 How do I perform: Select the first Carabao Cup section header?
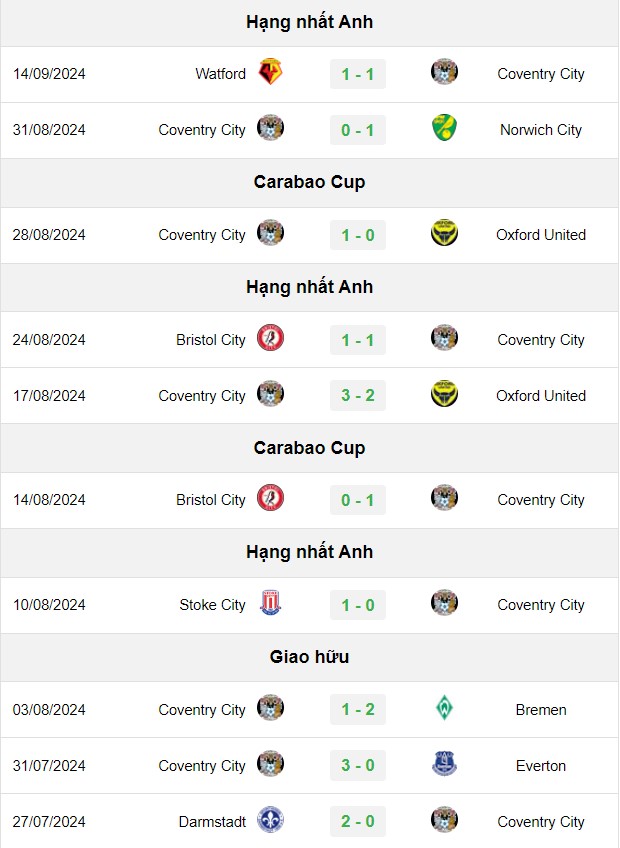tap(309, 182)
